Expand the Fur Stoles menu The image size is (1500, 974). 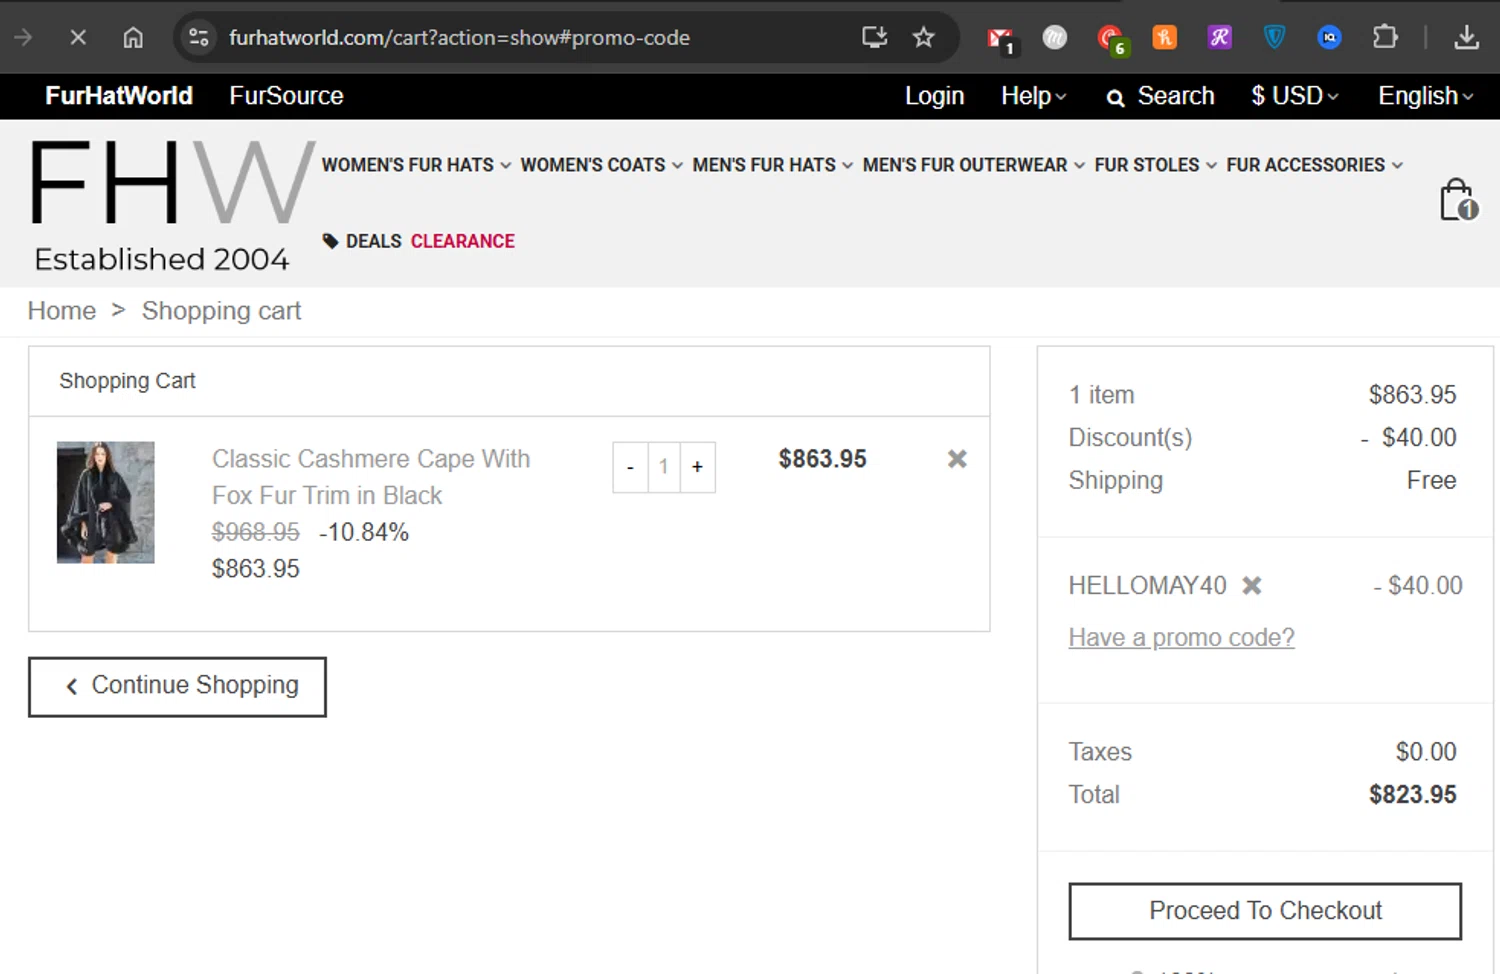tap(1155, 165)
